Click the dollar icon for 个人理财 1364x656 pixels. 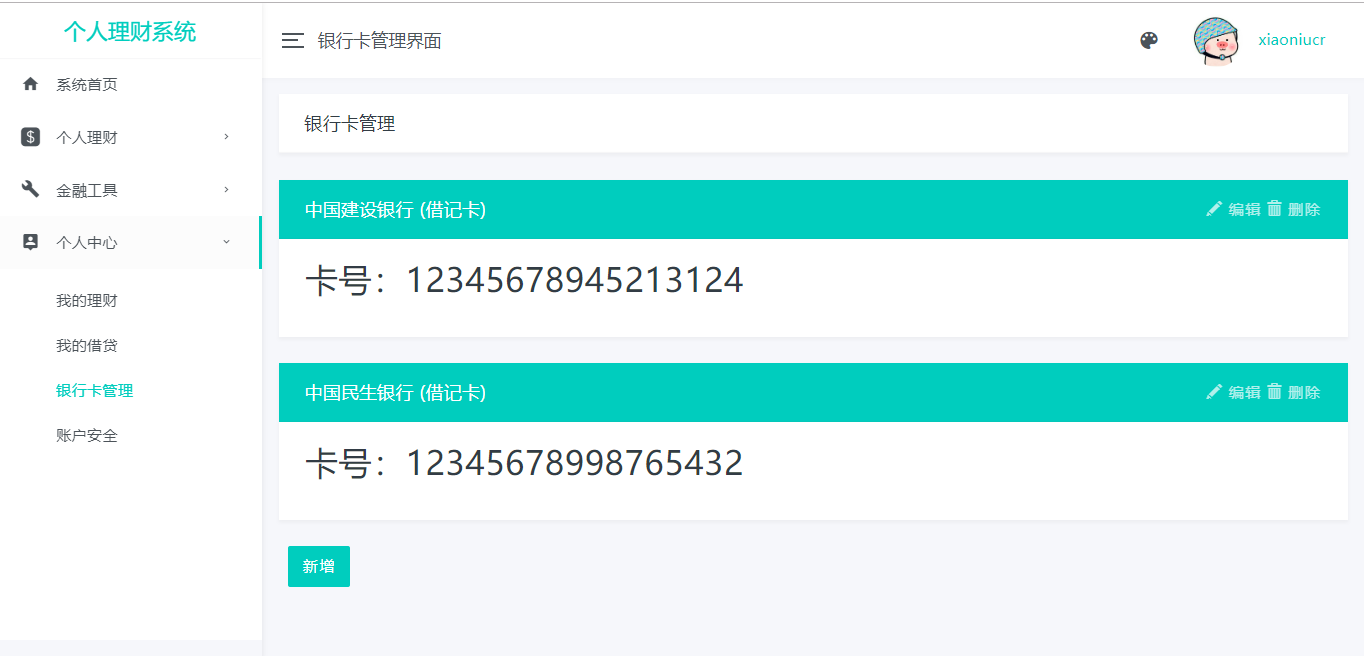(30, 137)
